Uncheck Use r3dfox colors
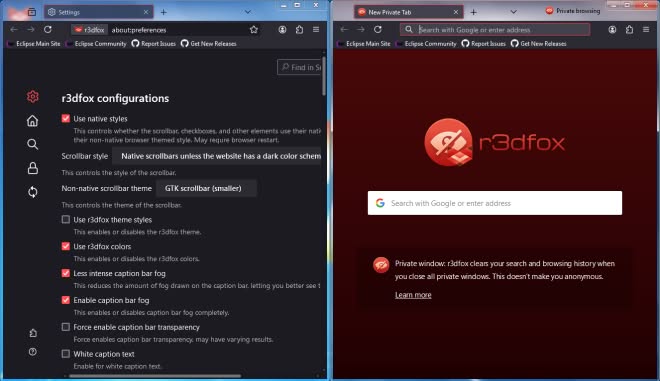The image size is (660, 381). [x=66, y=246]
